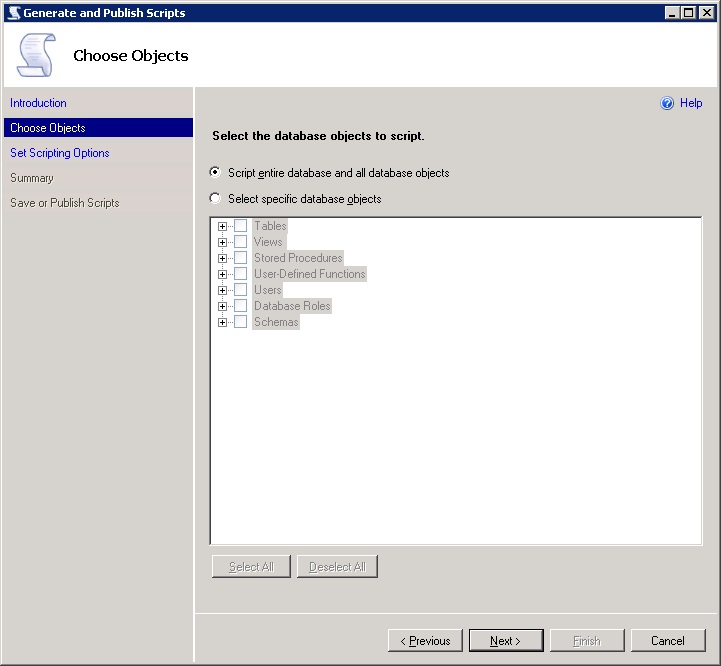Go back with the Previous button

pos(425,641)
